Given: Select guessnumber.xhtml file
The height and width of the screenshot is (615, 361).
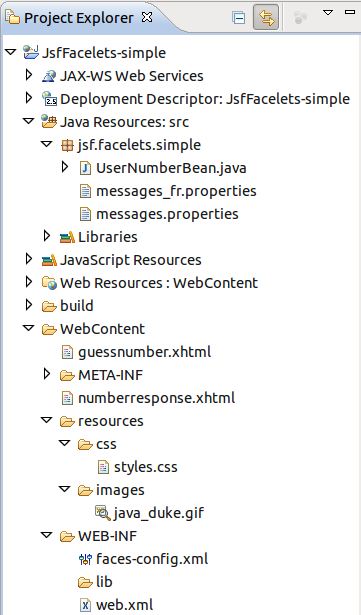Looking at the screenshot, I should click(x=136, y=352).
